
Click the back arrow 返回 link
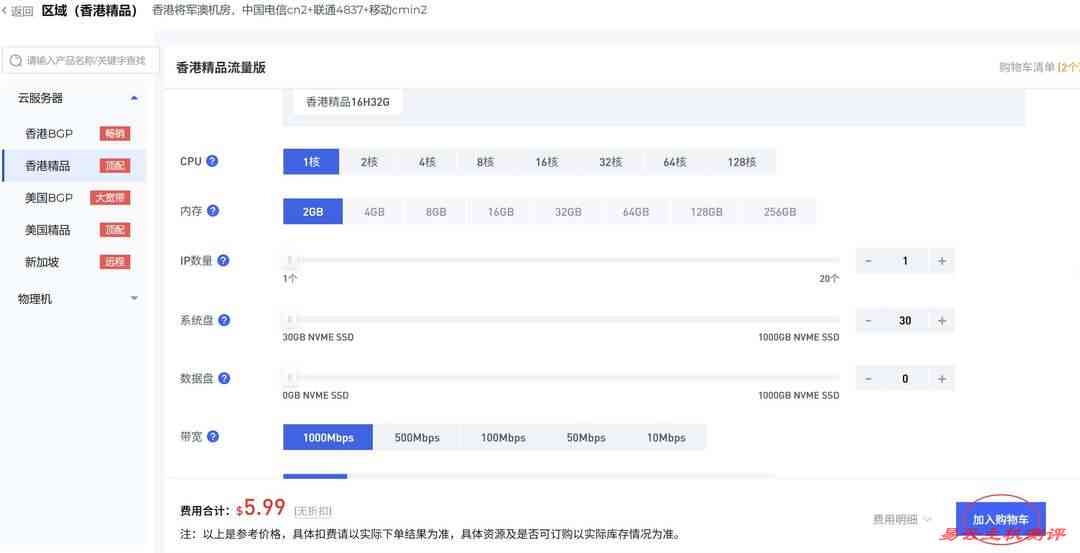click(17, 12)
